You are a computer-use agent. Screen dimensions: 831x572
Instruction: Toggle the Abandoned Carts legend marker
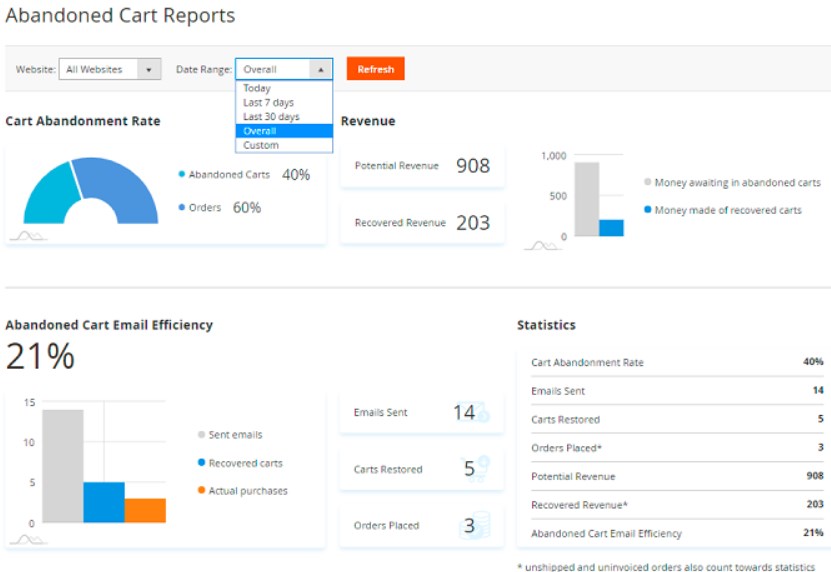[182, 174]
